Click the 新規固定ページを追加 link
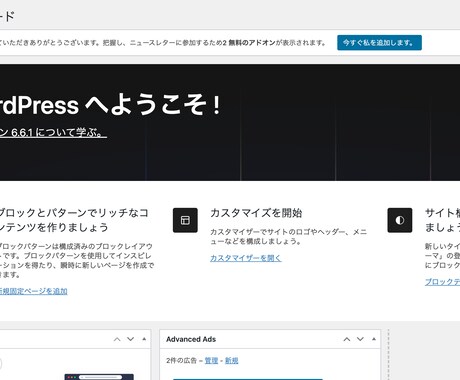The width and height of the screenshot is (460, 380). coord(33,291)
